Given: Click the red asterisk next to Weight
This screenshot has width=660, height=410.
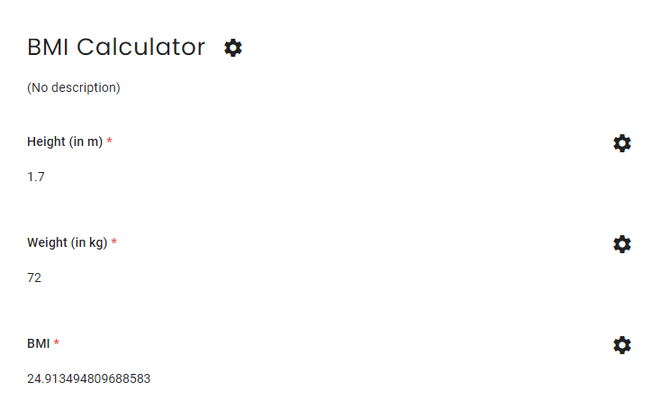Looking at the screenshot, I should [114, 243].
